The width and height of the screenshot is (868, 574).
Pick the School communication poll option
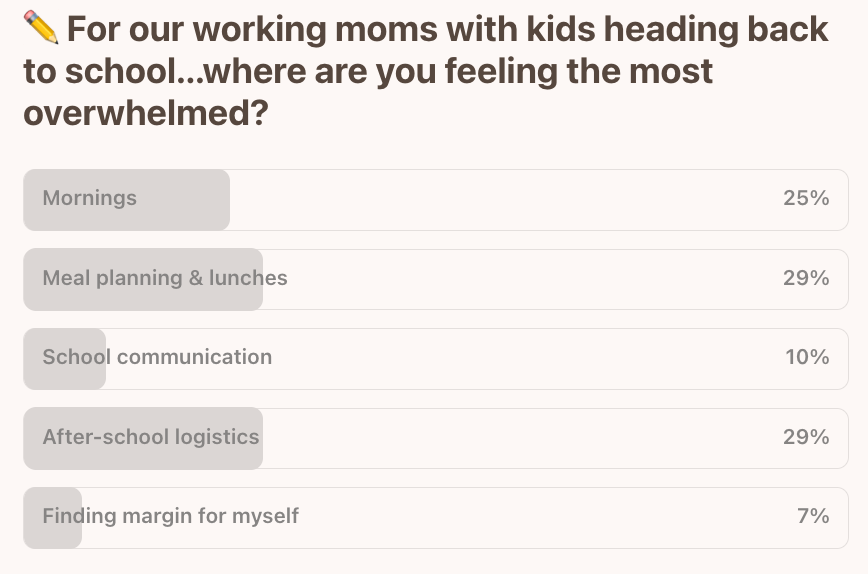click(436, 359)
